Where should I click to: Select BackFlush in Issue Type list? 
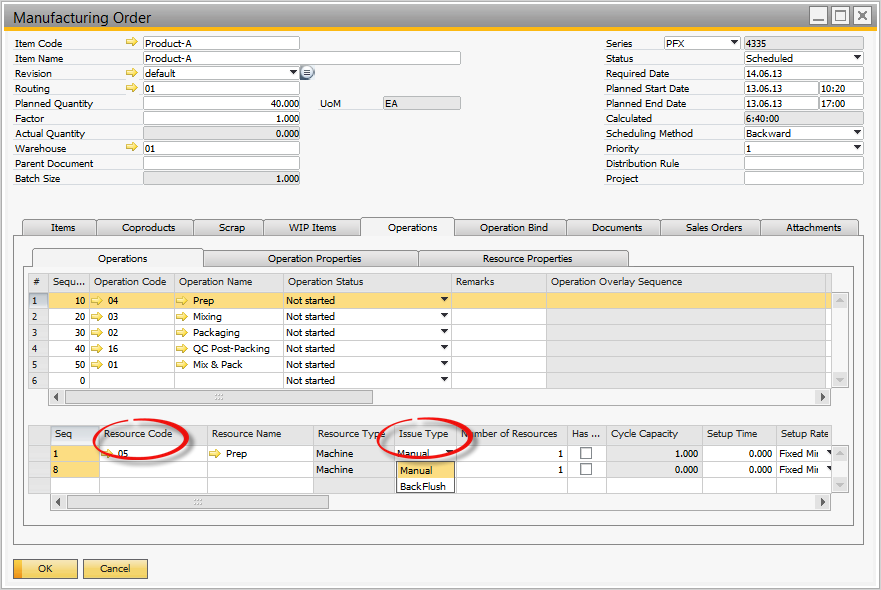[426, 486]
